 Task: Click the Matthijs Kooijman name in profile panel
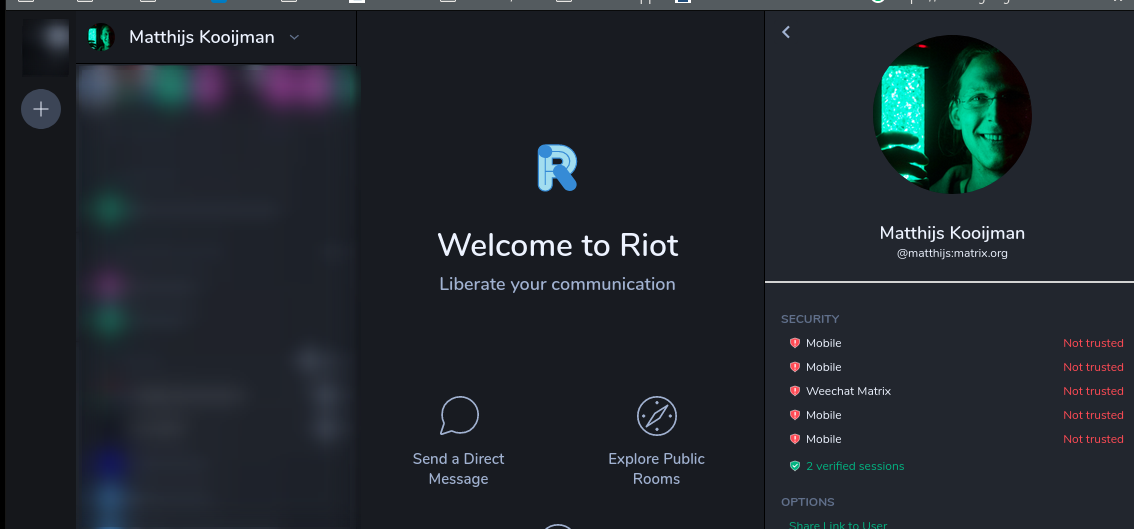point(952,232)
